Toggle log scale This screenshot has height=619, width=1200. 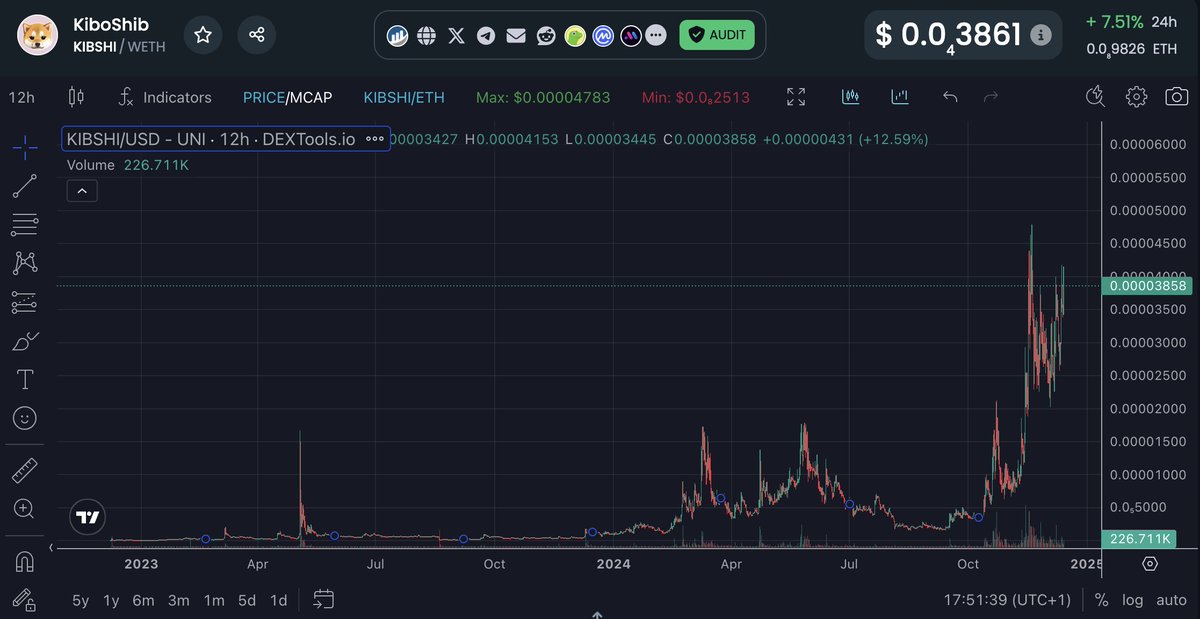(1132, 600)
